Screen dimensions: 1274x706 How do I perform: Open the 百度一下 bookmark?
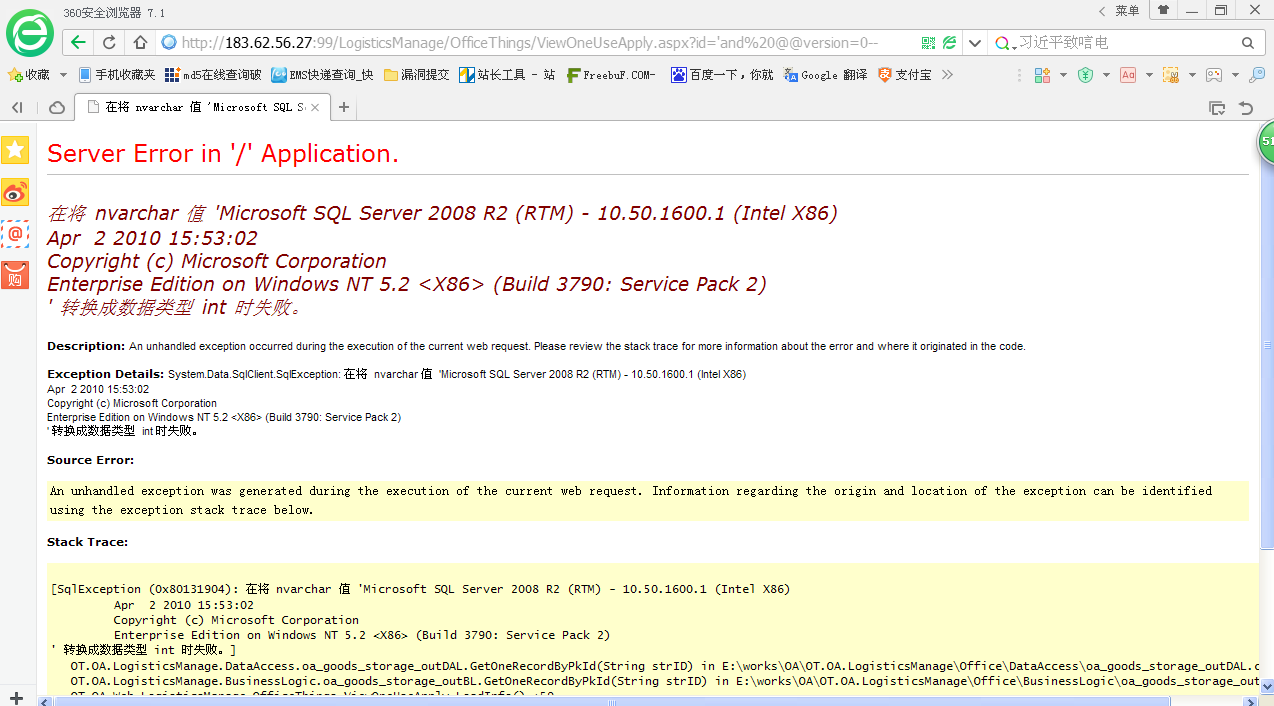coord(722,75)
